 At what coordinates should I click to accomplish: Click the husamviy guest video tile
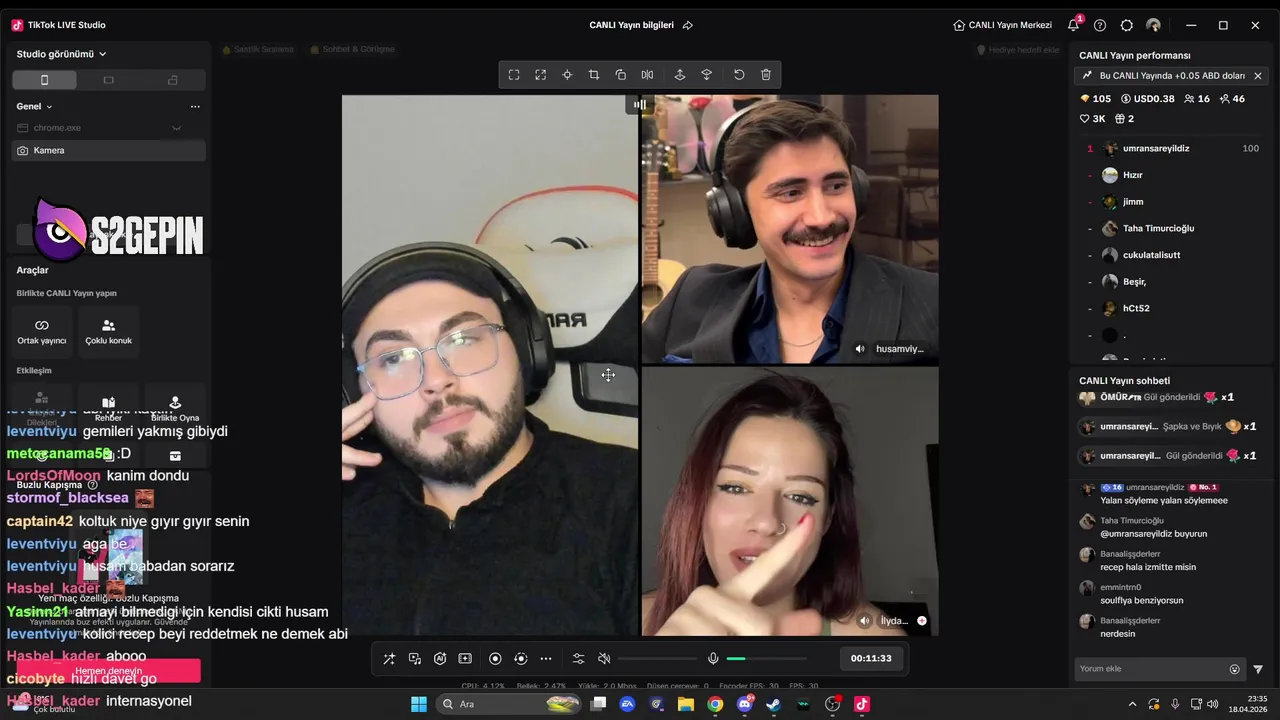(790, 229)
